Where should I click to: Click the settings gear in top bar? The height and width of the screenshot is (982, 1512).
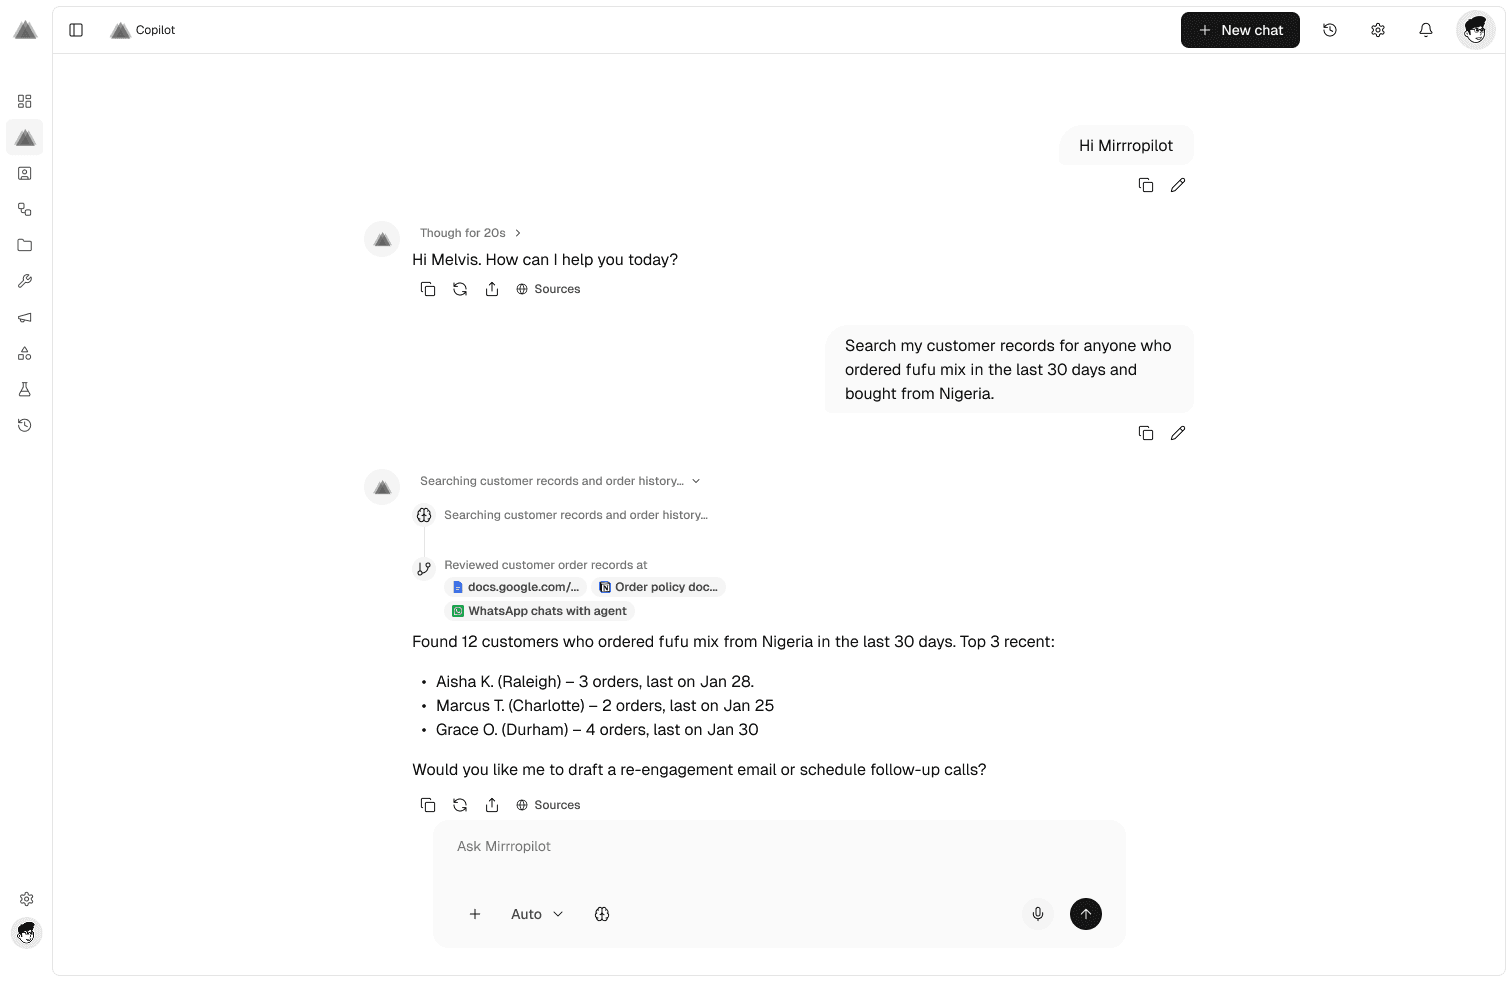[1378, 30]
